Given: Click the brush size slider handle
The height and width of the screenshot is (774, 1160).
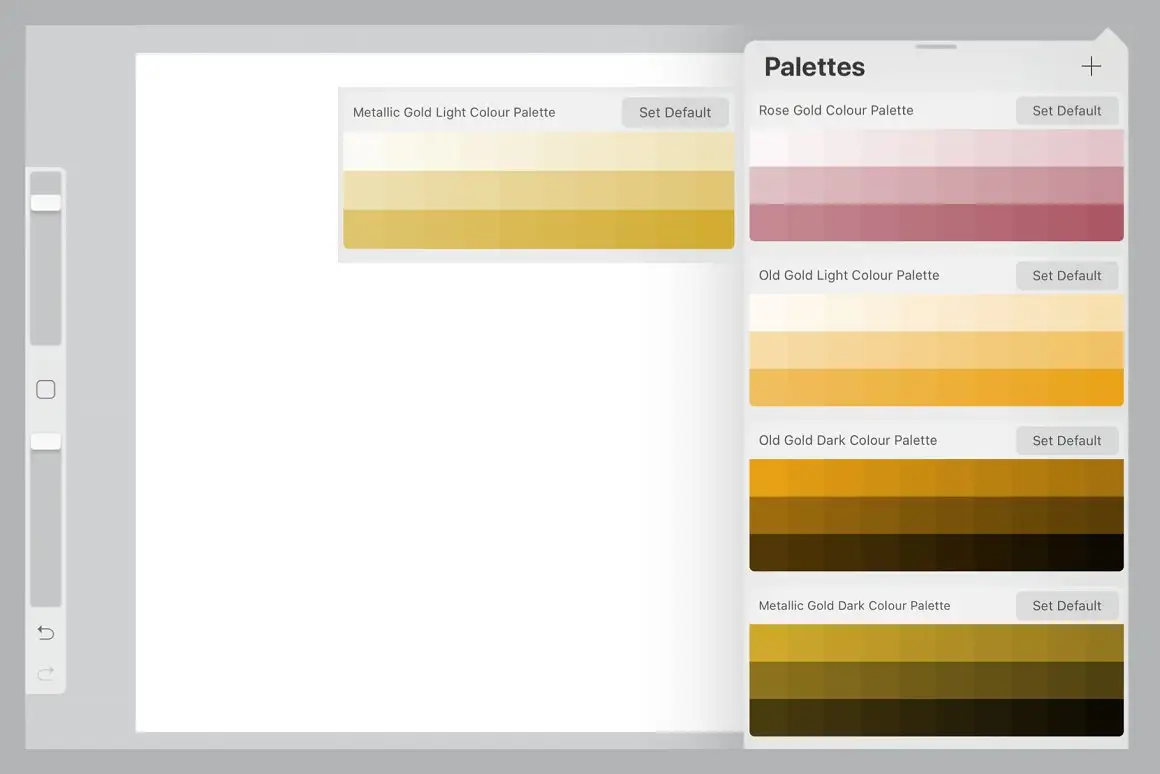Looking at the screenshot, I should 46,203.
